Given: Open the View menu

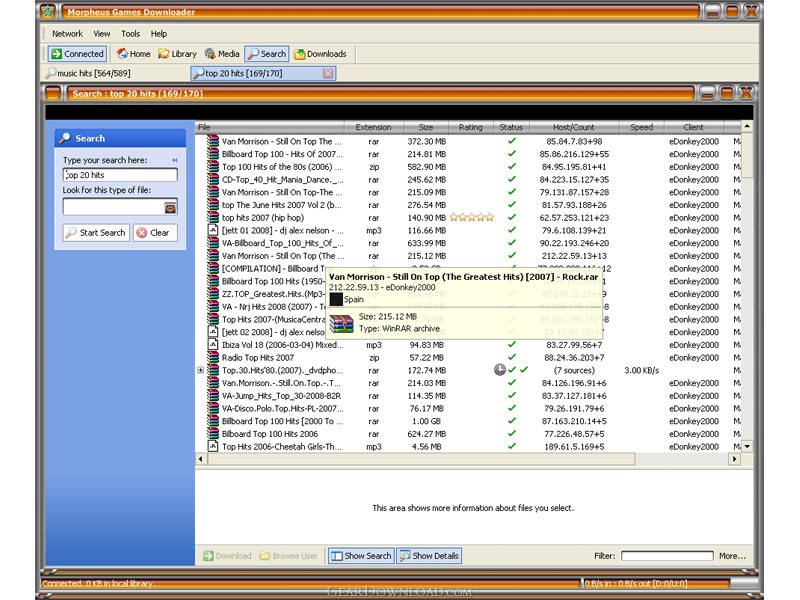Looking at the screenshot, I should click(x=102, y=34).
